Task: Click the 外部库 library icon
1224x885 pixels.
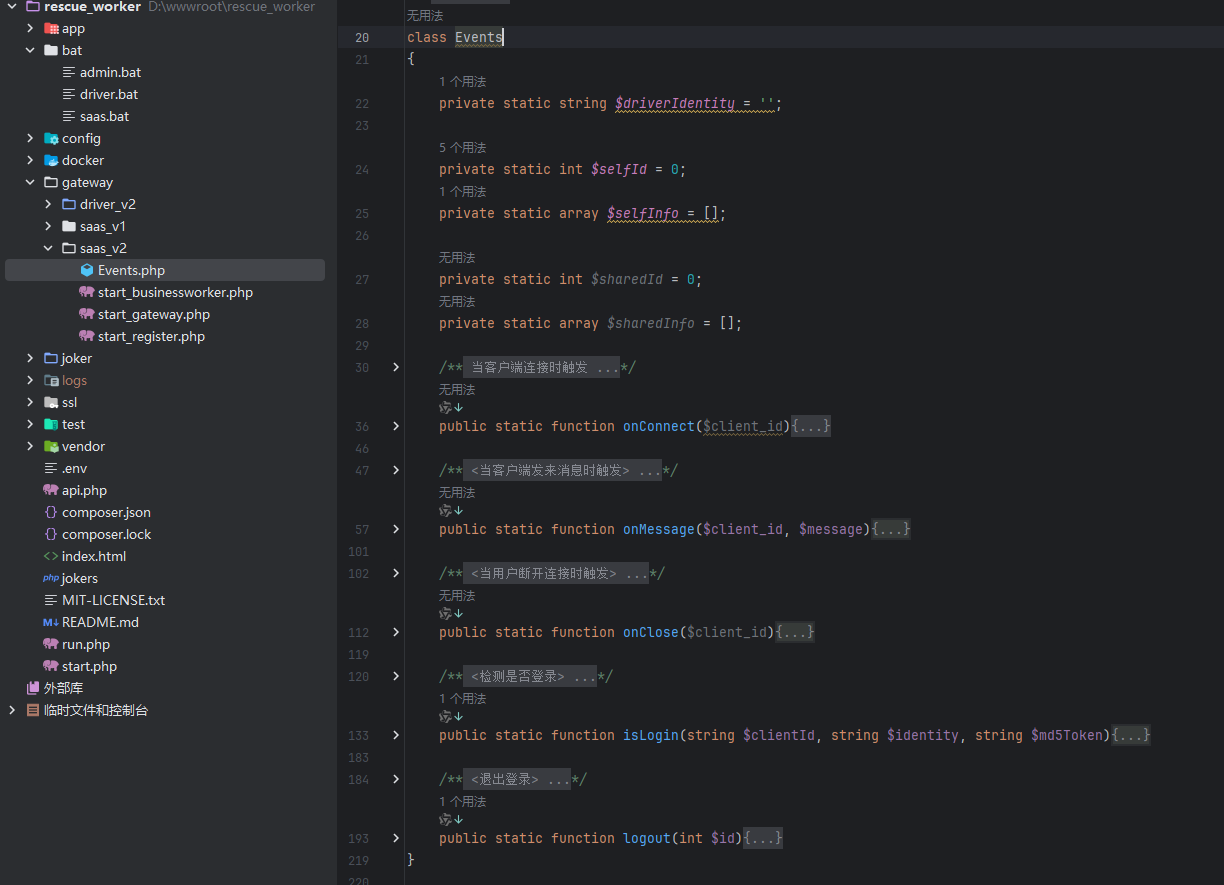Action: tap(33, 689)
